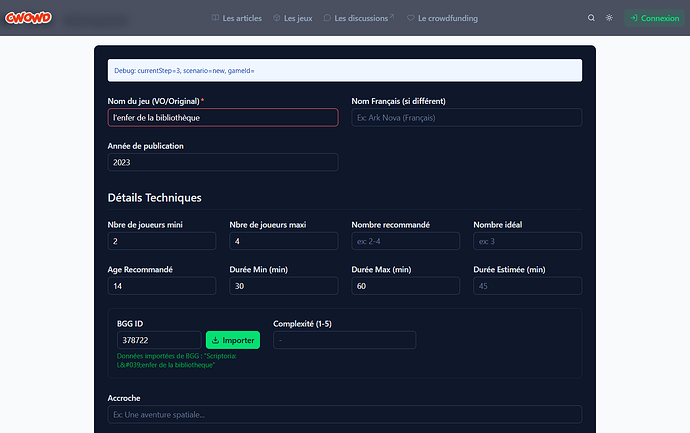
Task: Focus the Nombre idéal field
Action: (x=527, y=242)
